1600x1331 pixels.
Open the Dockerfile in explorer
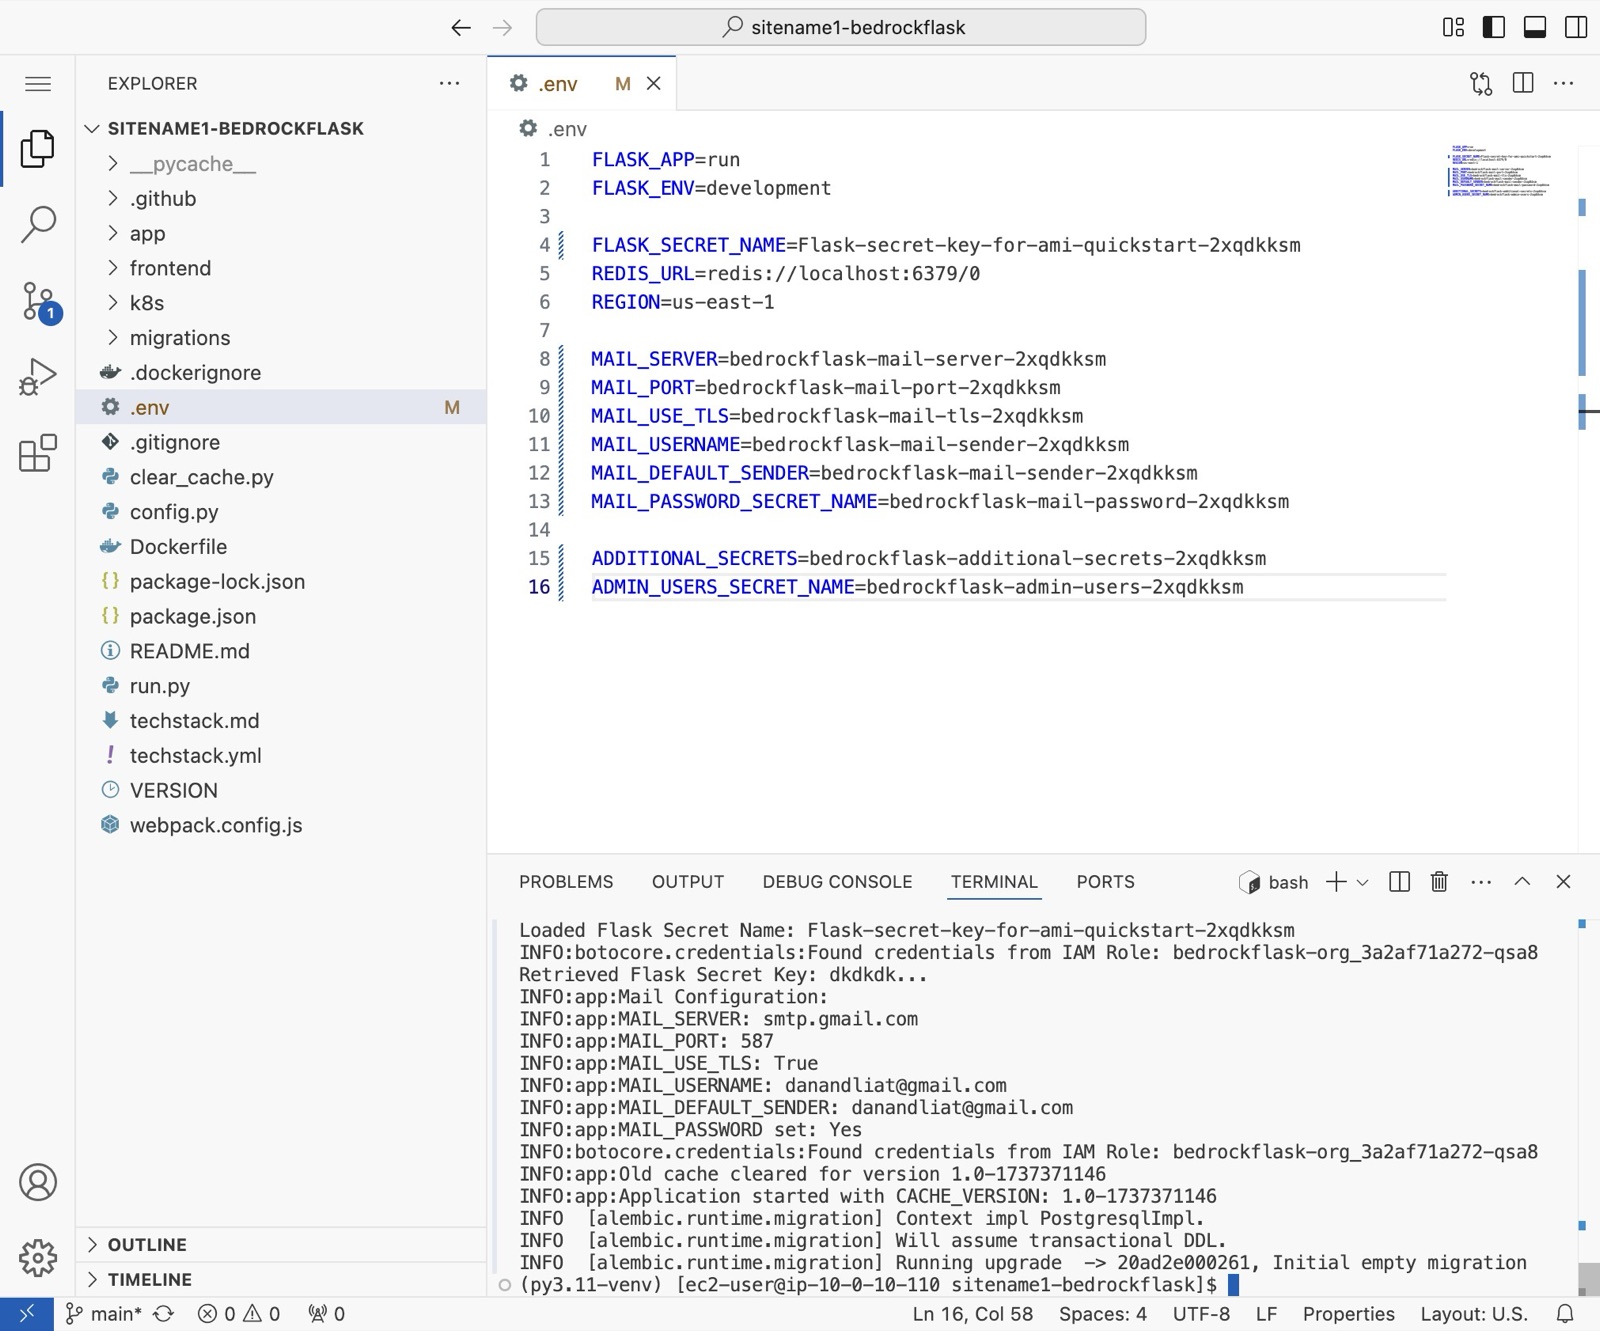pyautogui.click(x=282, y=547)
